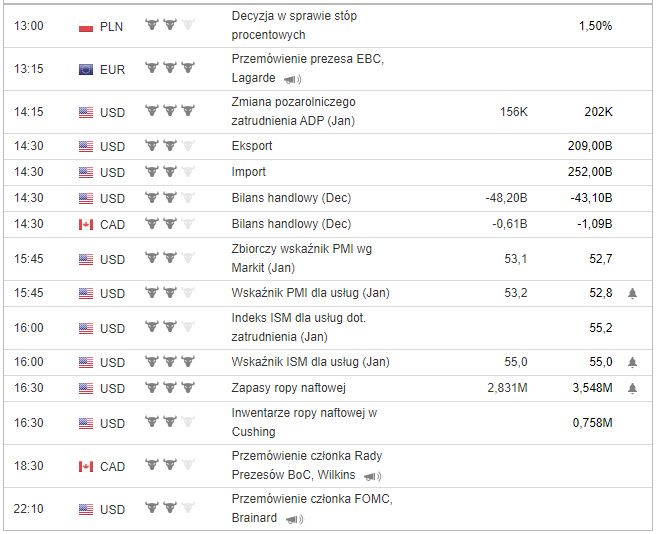Open the CAD Bilans handlowy (Dec) event

coord(291,224)
